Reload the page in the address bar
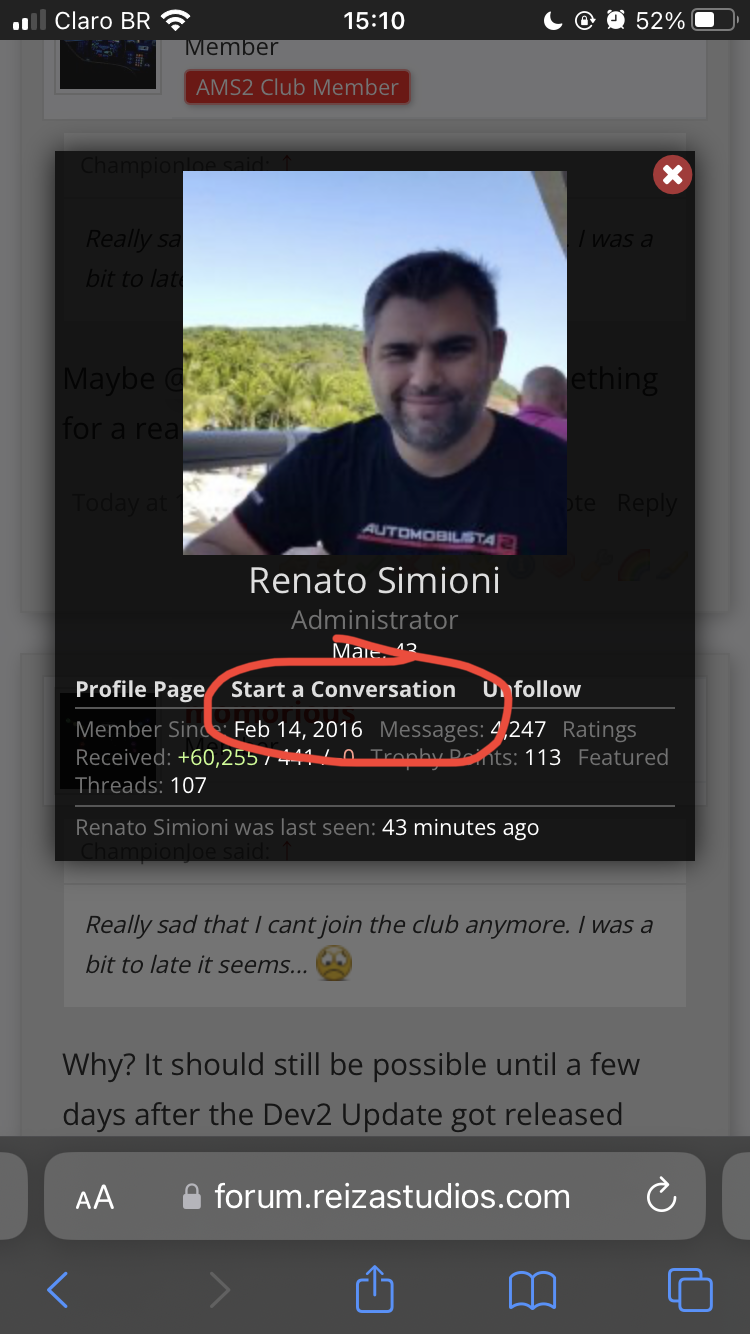 click(661, 1196)
